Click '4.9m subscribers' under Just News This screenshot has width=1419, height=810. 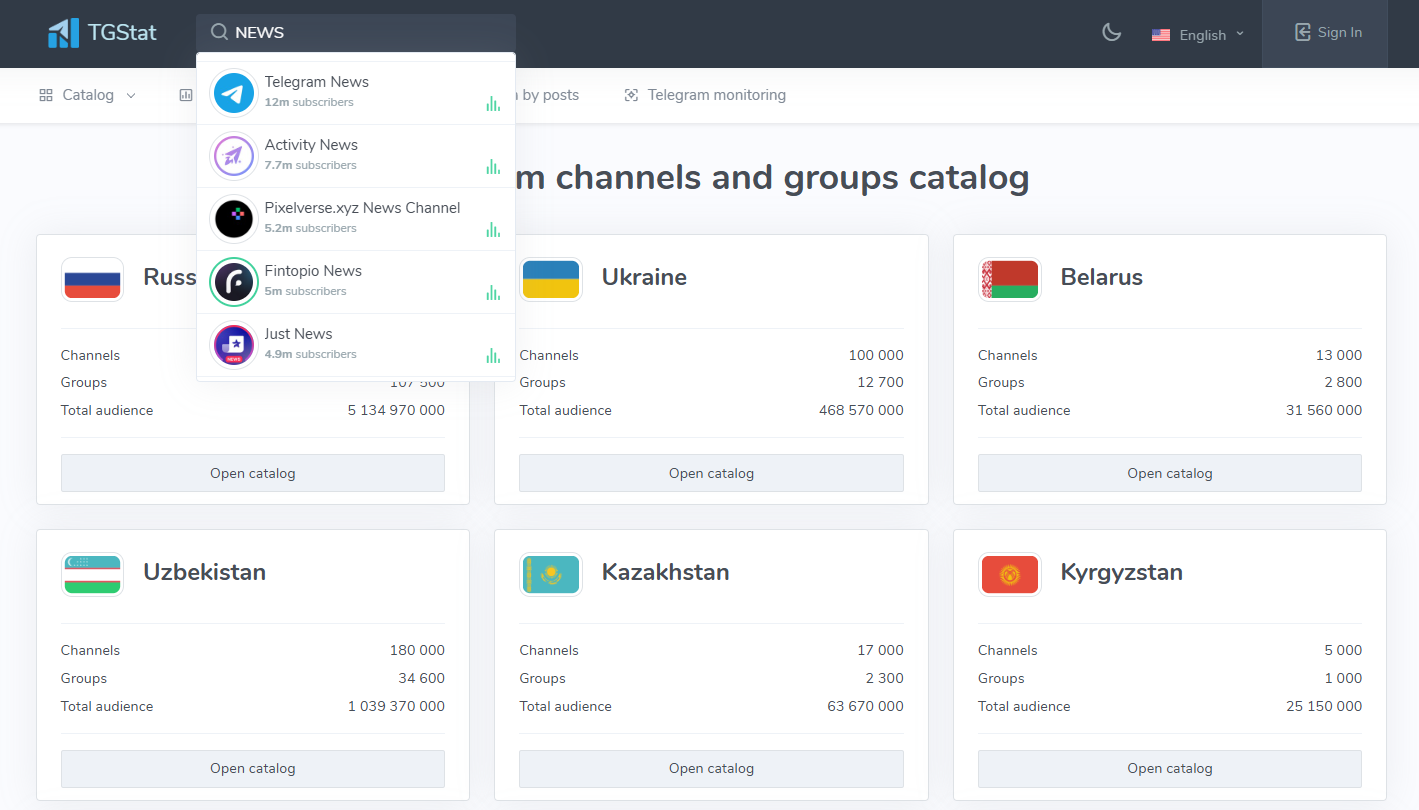click(x=311, y=354)
